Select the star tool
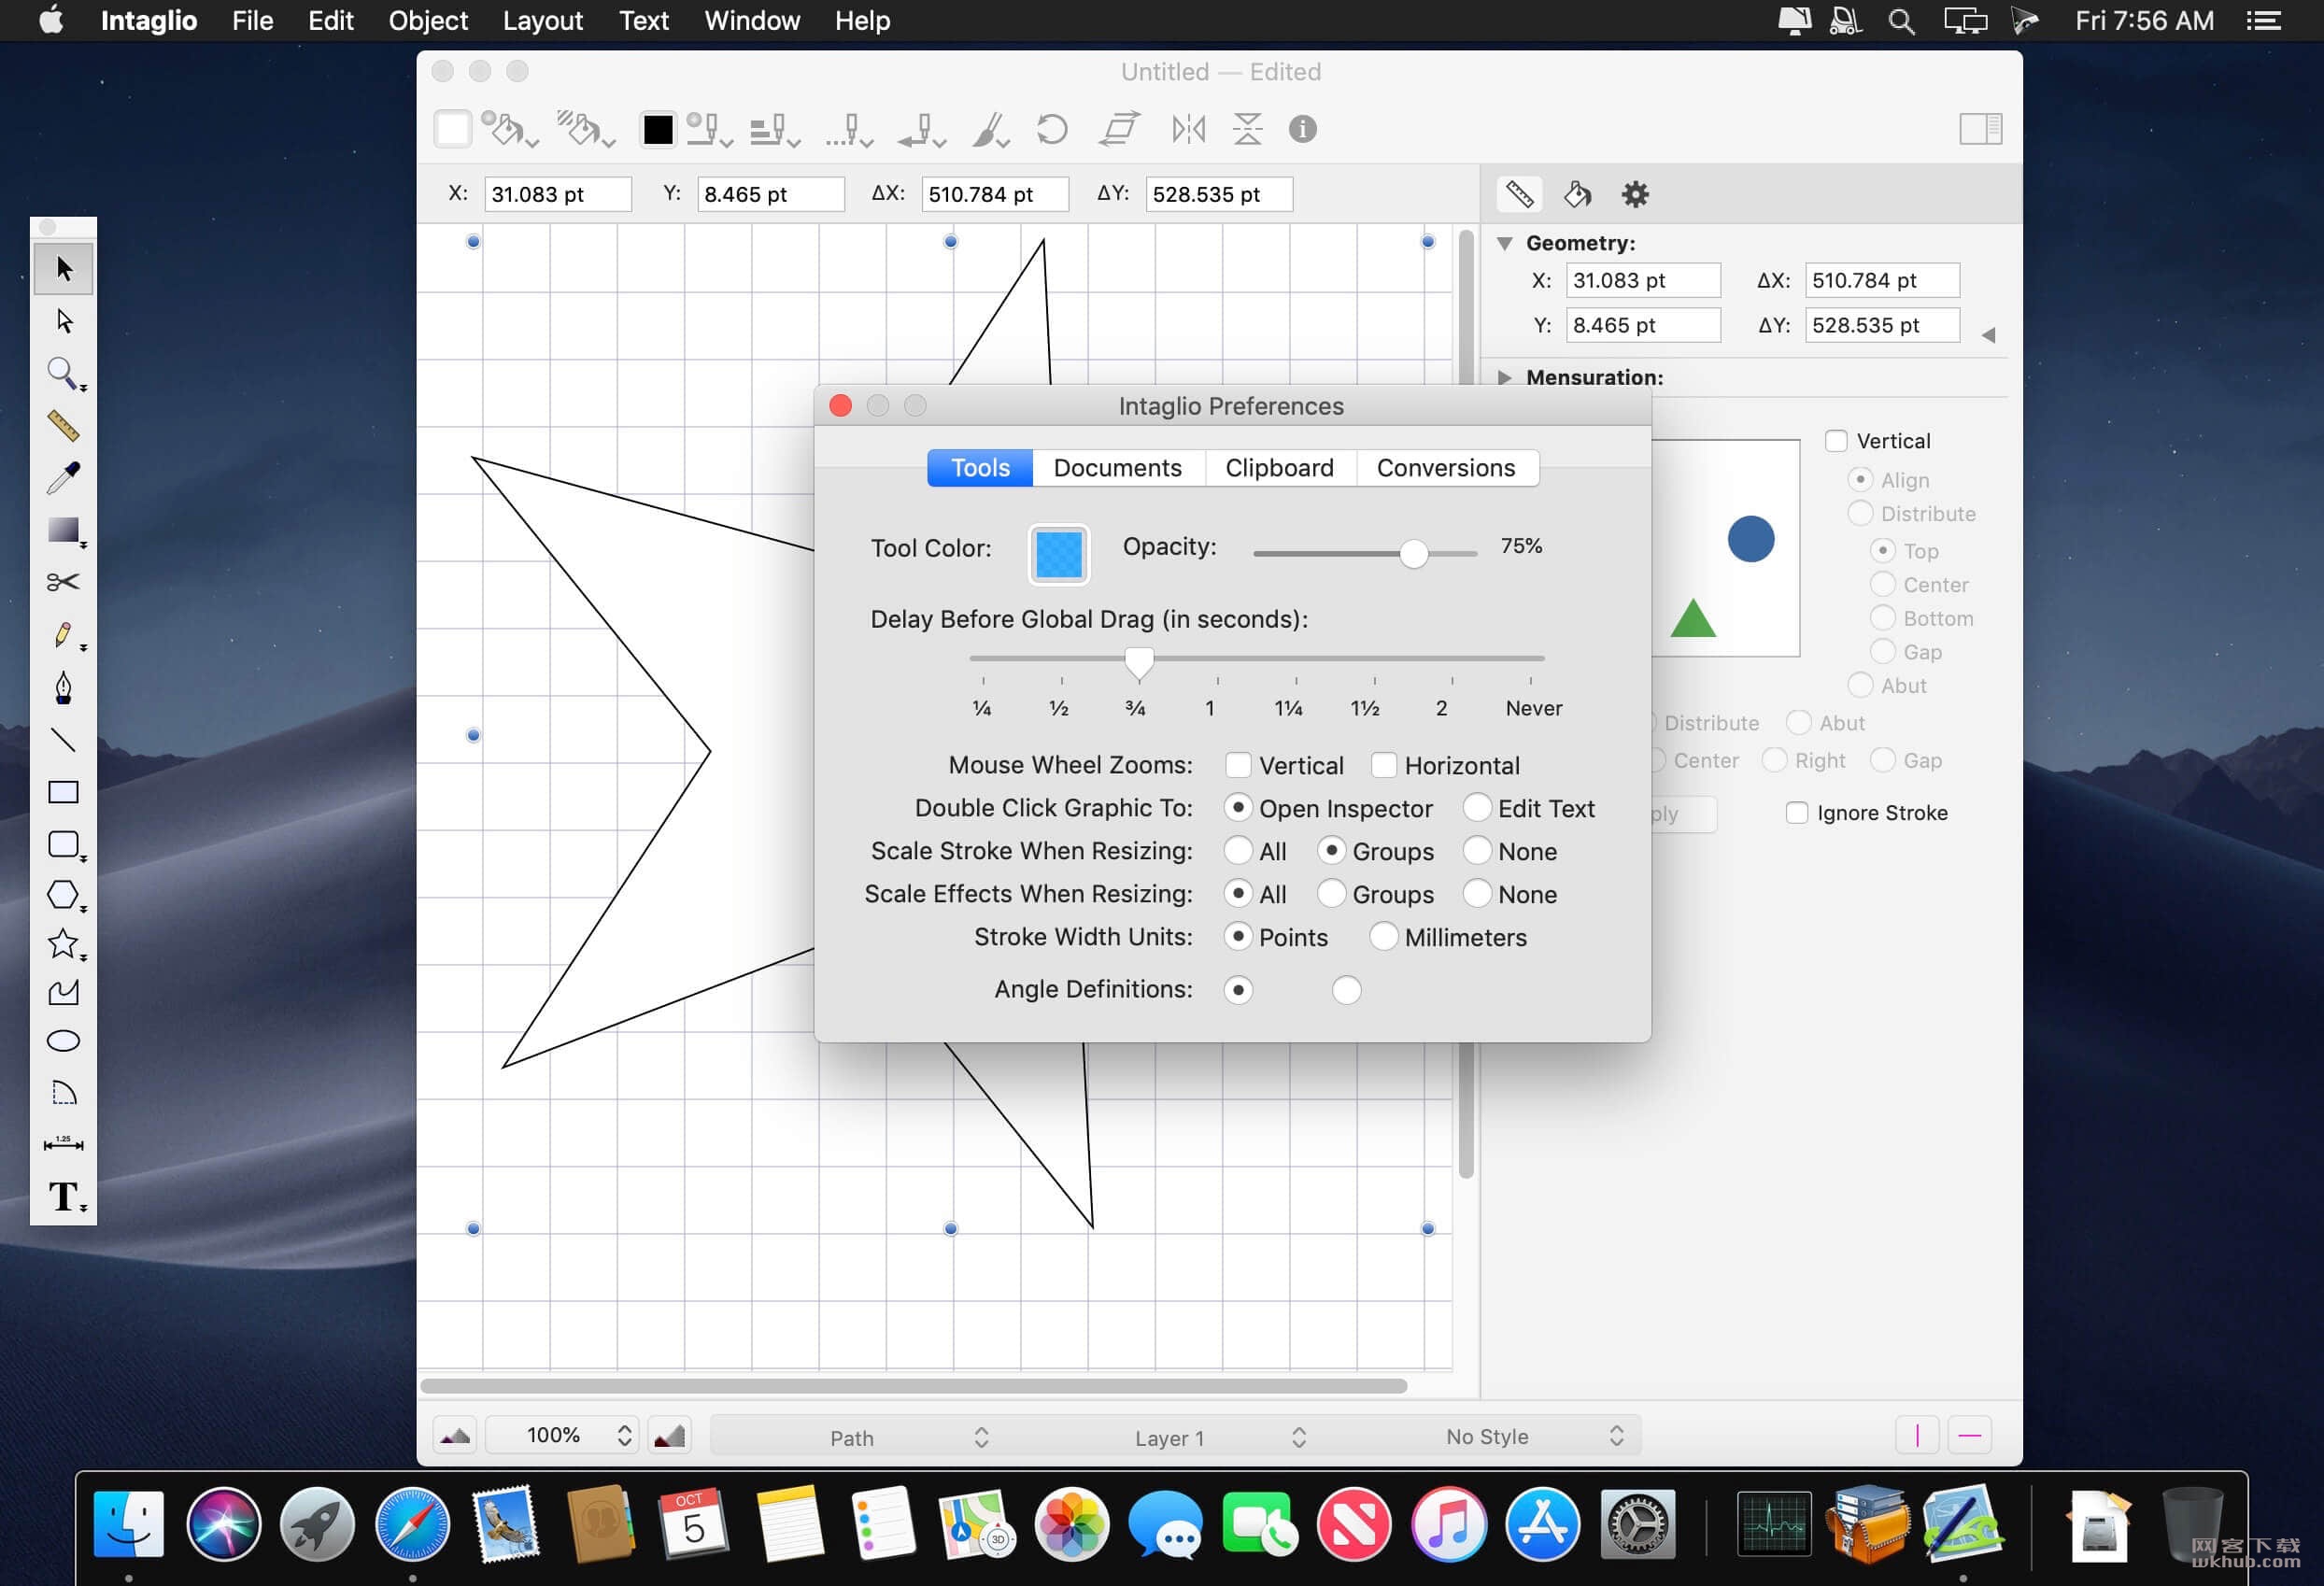Image resolution: width=2324 pixels, height=1586 pixels. (x=64, y=944)
